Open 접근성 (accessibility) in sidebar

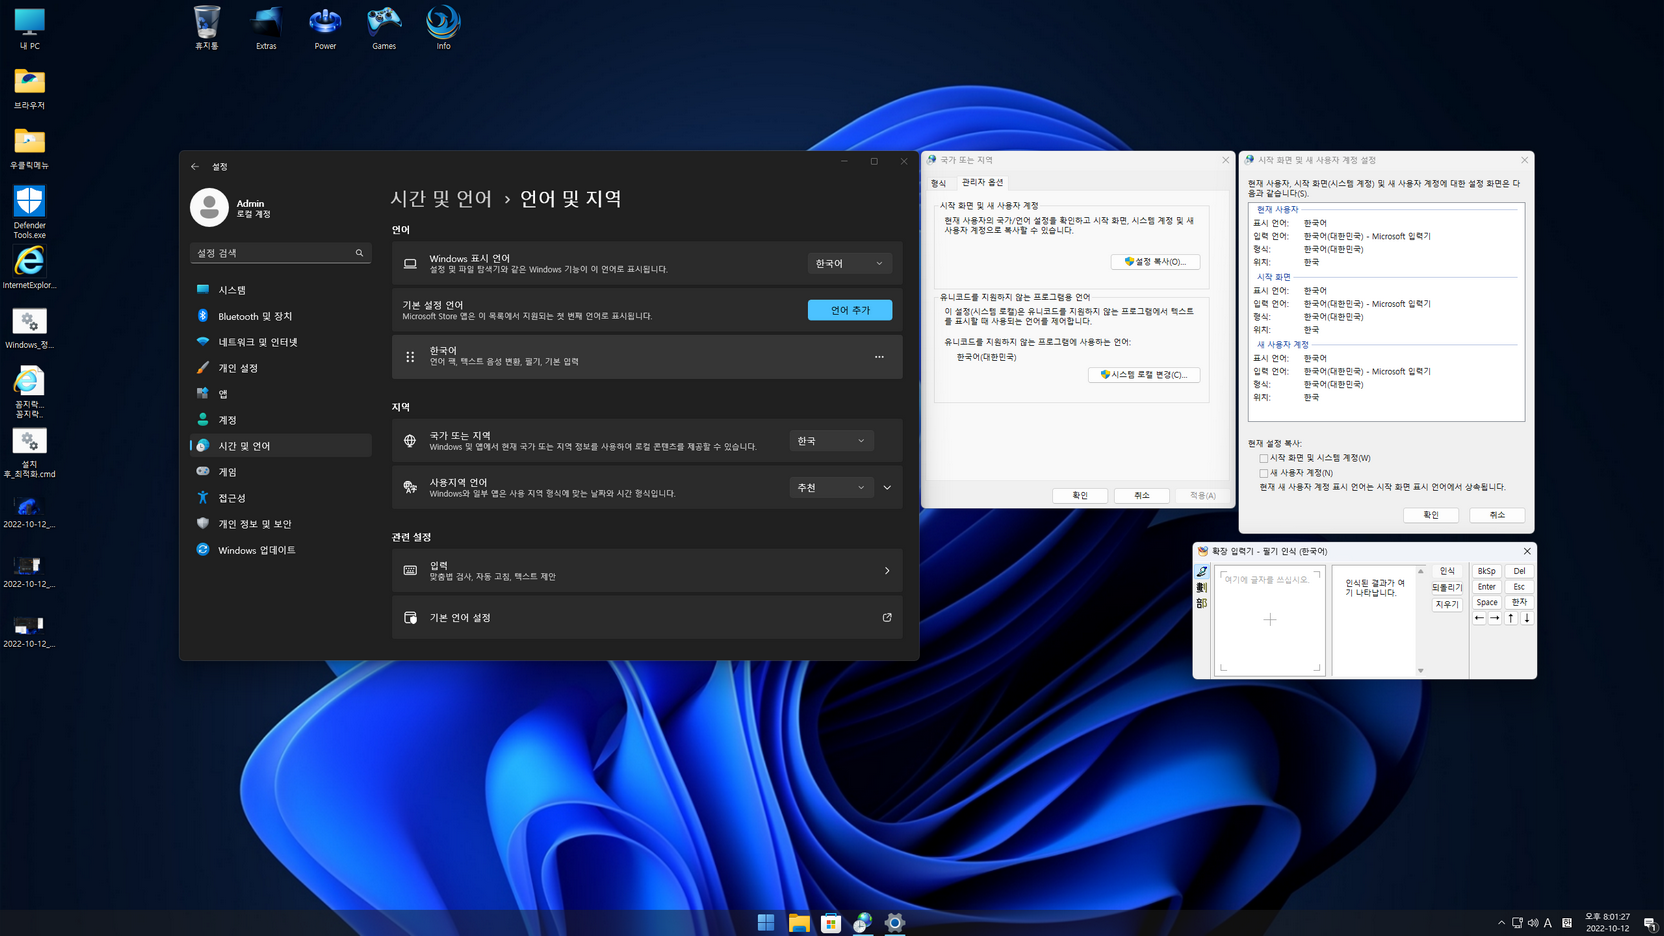280,498
